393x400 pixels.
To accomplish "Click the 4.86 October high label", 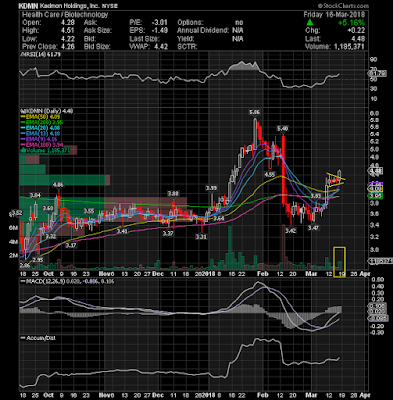I will 58,184.
